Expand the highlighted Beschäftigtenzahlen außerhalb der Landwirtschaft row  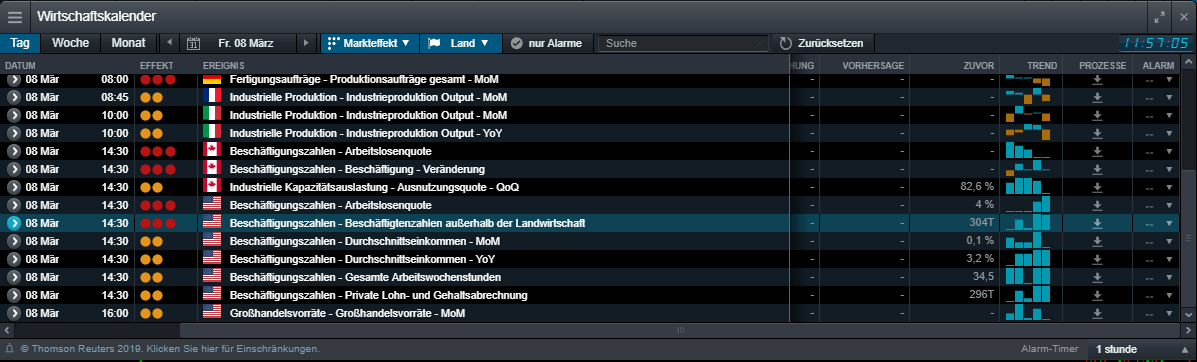tap(14, 223)
